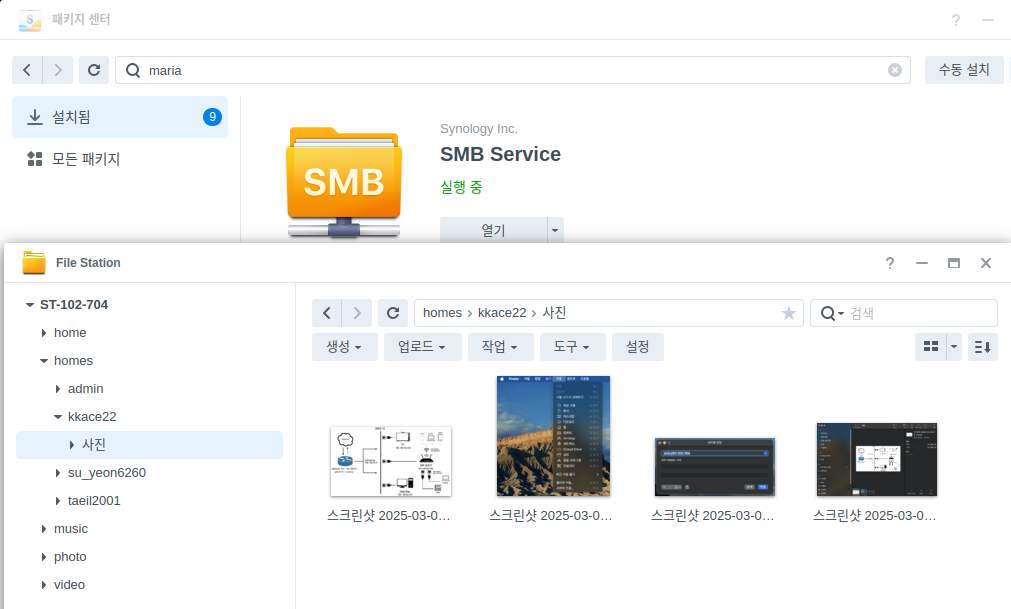Image resolution: width=1011 pixels, height=609 pixels.
Task: Refresh the Package Center list
Action: pos(94,70)
